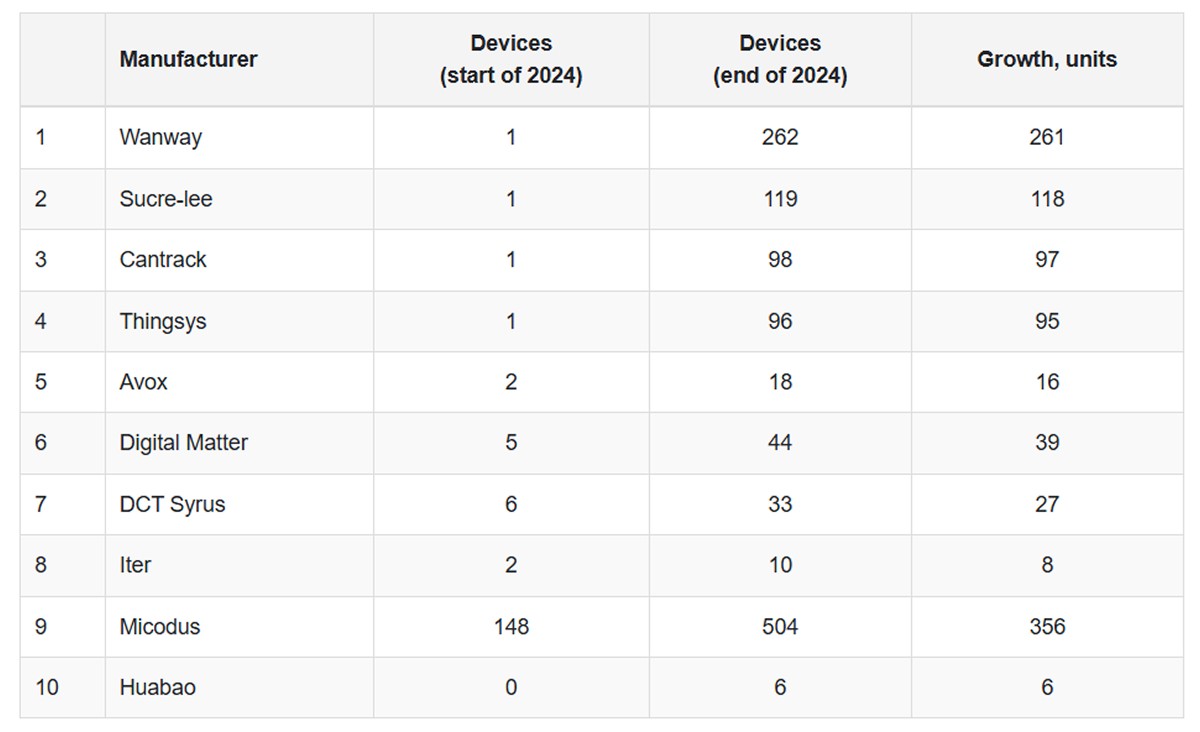The width and height of the screenshot is (1200, 732).
Task: Click the Devices (end of 2024) header
Action: [x=780, y=60]
